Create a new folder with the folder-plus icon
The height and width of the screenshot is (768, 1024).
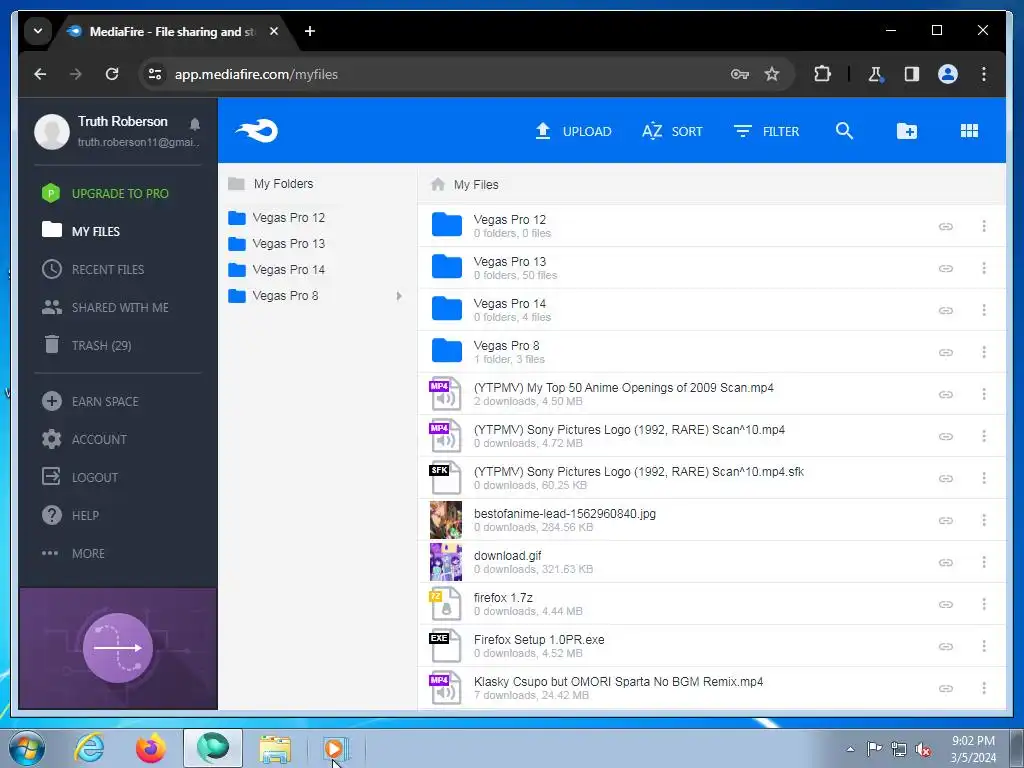point(906,131)
